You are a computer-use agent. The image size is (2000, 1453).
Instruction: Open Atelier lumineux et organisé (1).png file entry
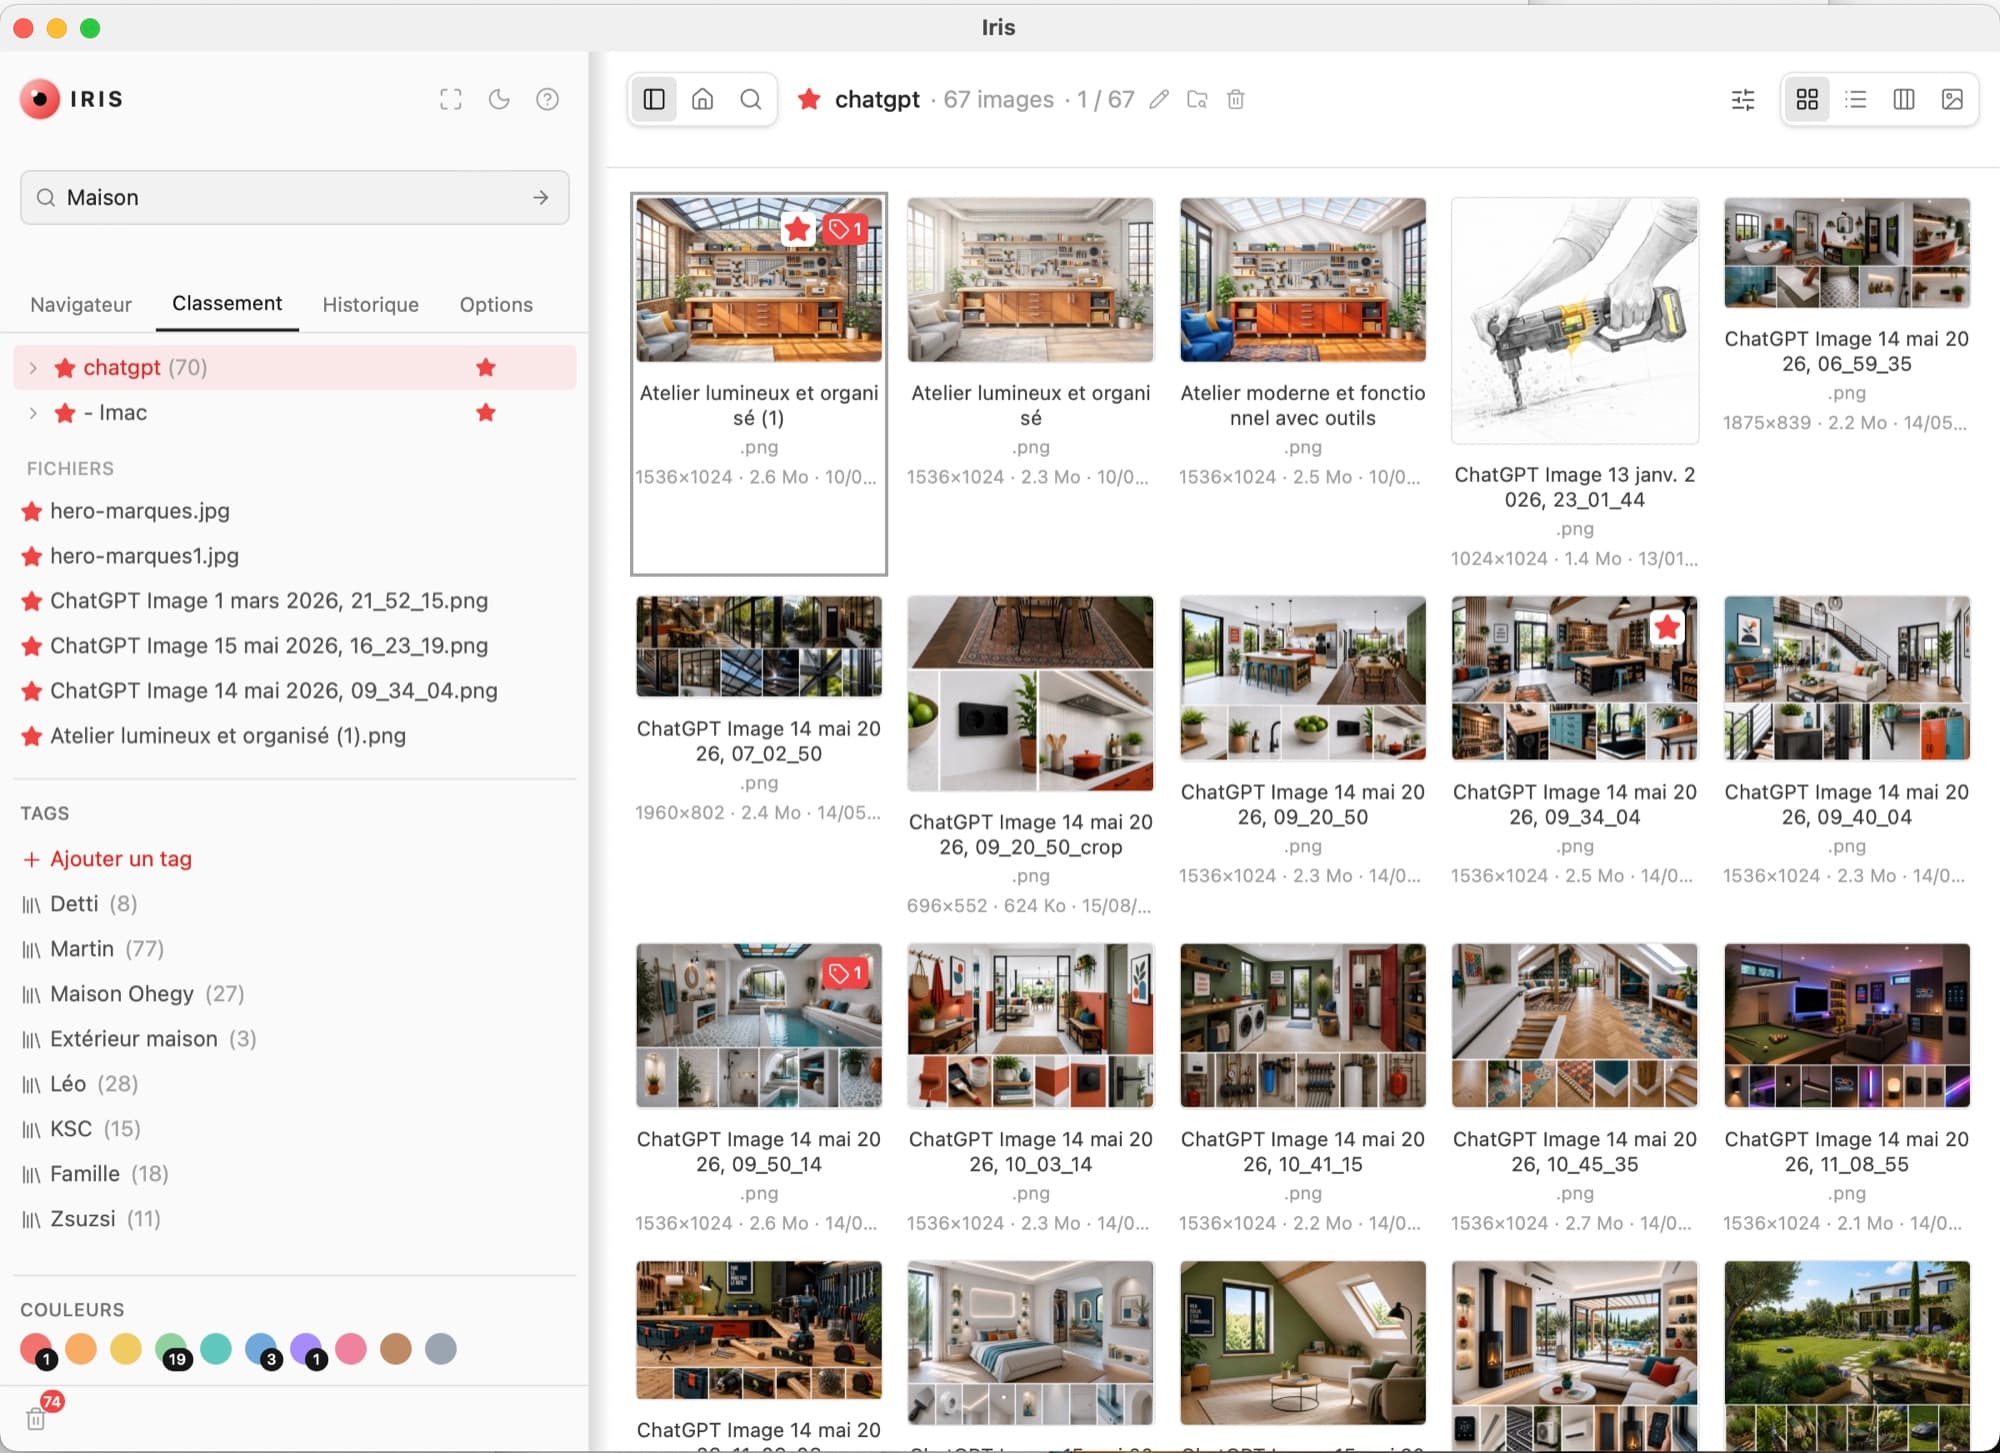pyautogui.click(x=227, y=736)
